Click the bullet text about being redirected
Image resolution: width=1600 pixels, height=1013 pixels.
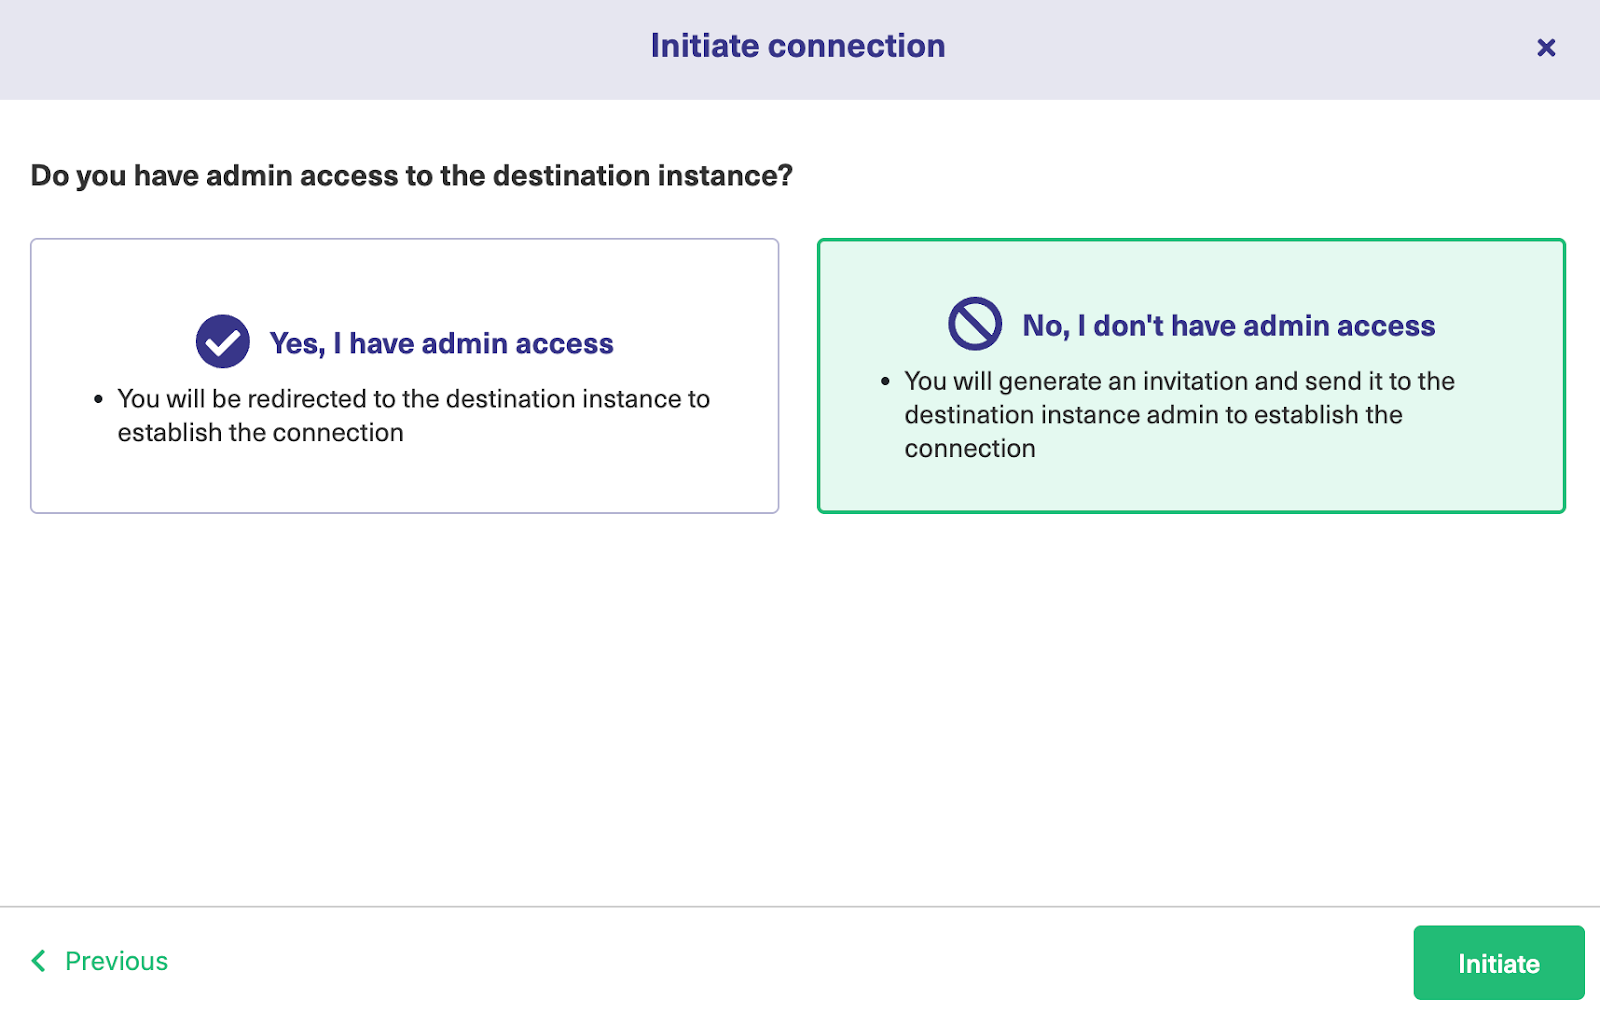(413, 415)
